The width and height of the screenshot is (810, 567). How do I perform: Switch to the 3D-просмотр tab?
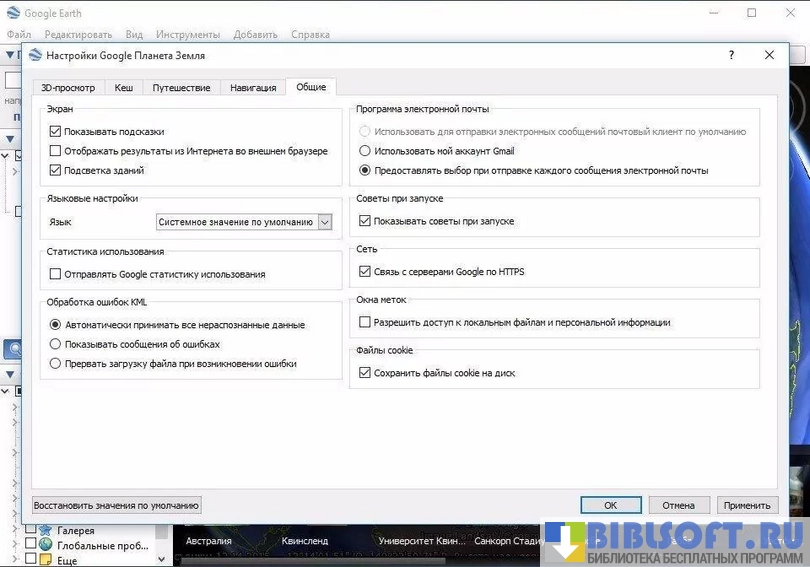[x=68, y=88]
